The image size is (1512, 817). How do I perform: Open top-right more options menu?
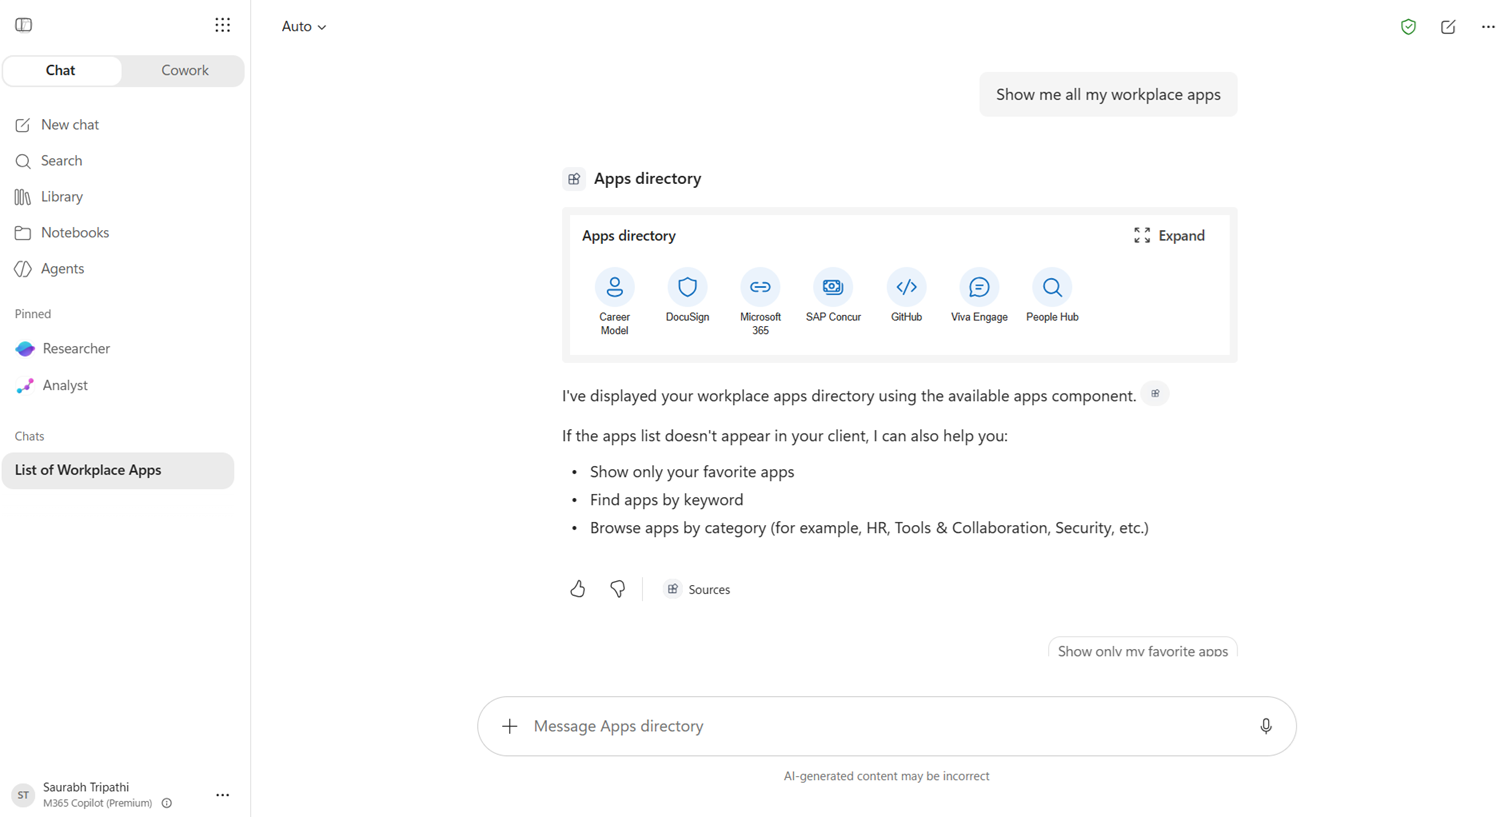coord(1488,27)
